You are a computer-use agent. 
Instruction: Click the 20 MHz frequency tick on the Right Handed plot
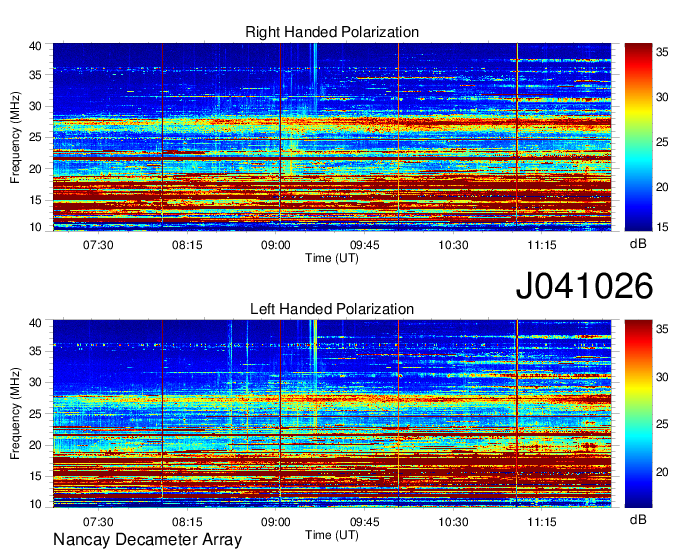pyautogui.click(x=35, y=169)
